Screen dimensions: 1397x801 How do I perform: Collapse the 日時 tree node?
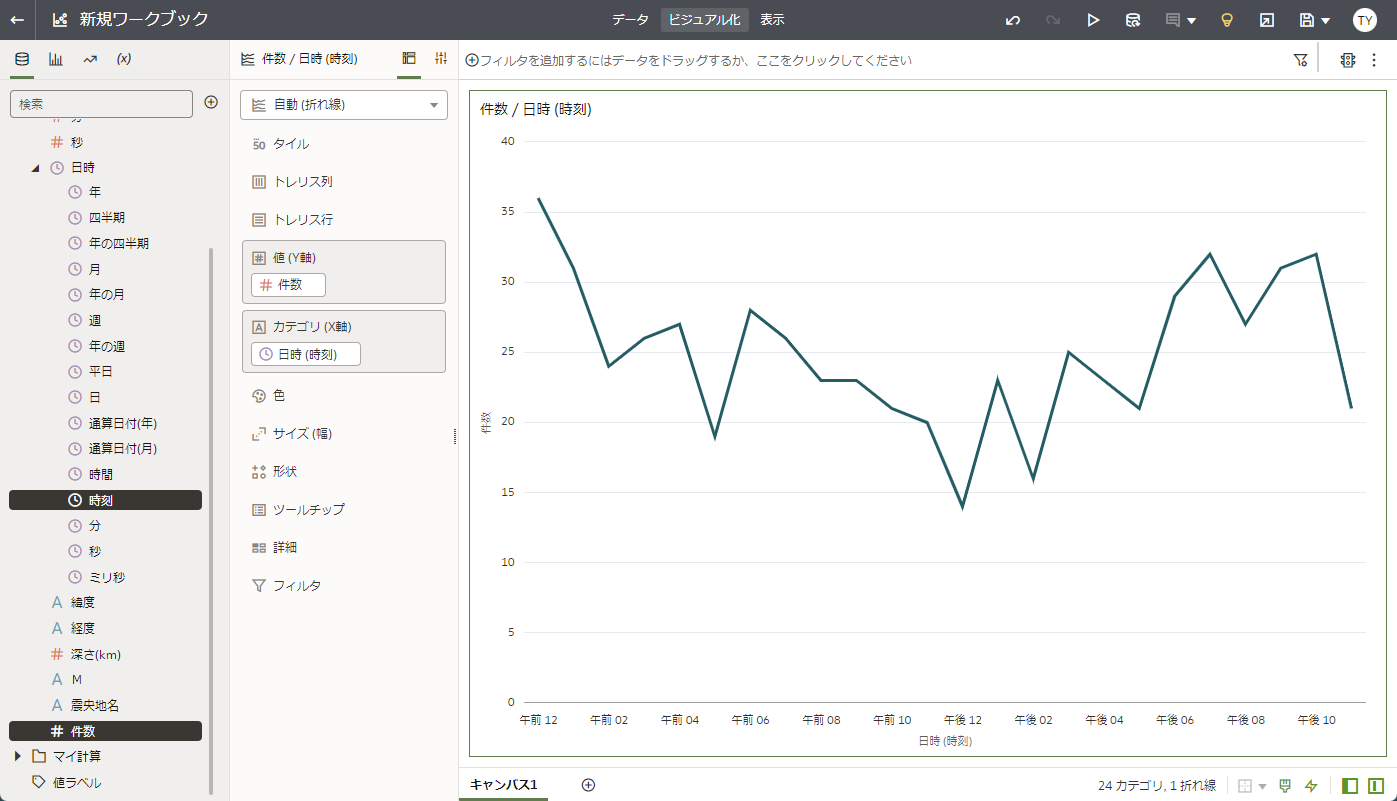[x=35, y=168]
